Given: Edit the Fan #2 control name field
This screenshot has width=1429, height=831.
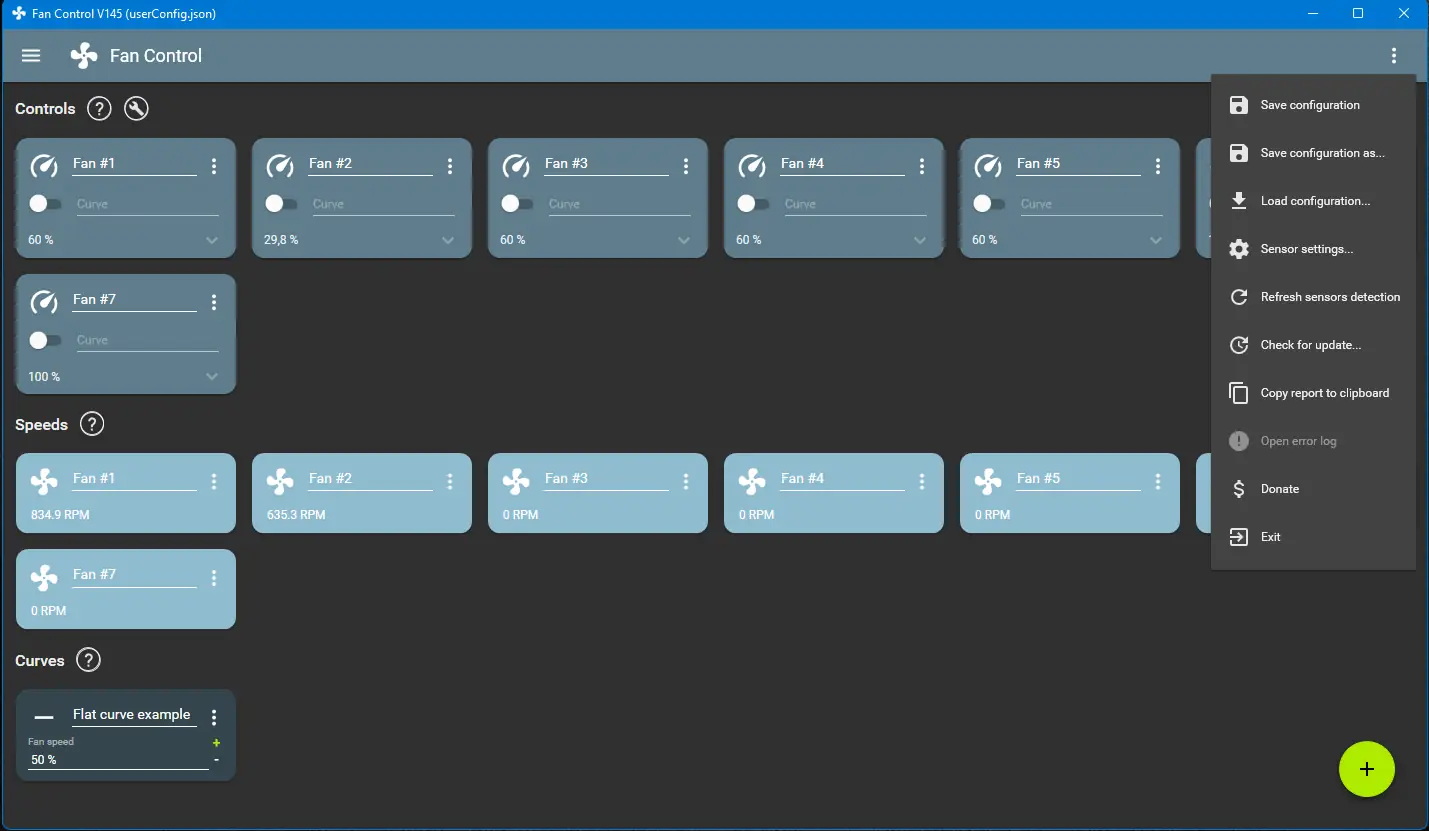Looking at the screenshot, I should (372, 164).
